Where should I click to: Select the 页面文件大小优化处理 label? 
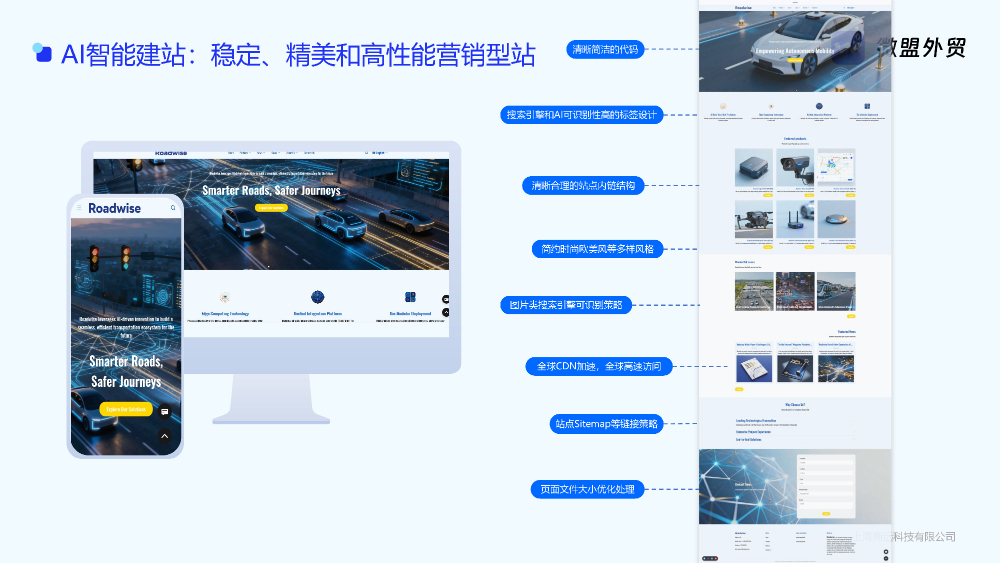tap(587, 489)
